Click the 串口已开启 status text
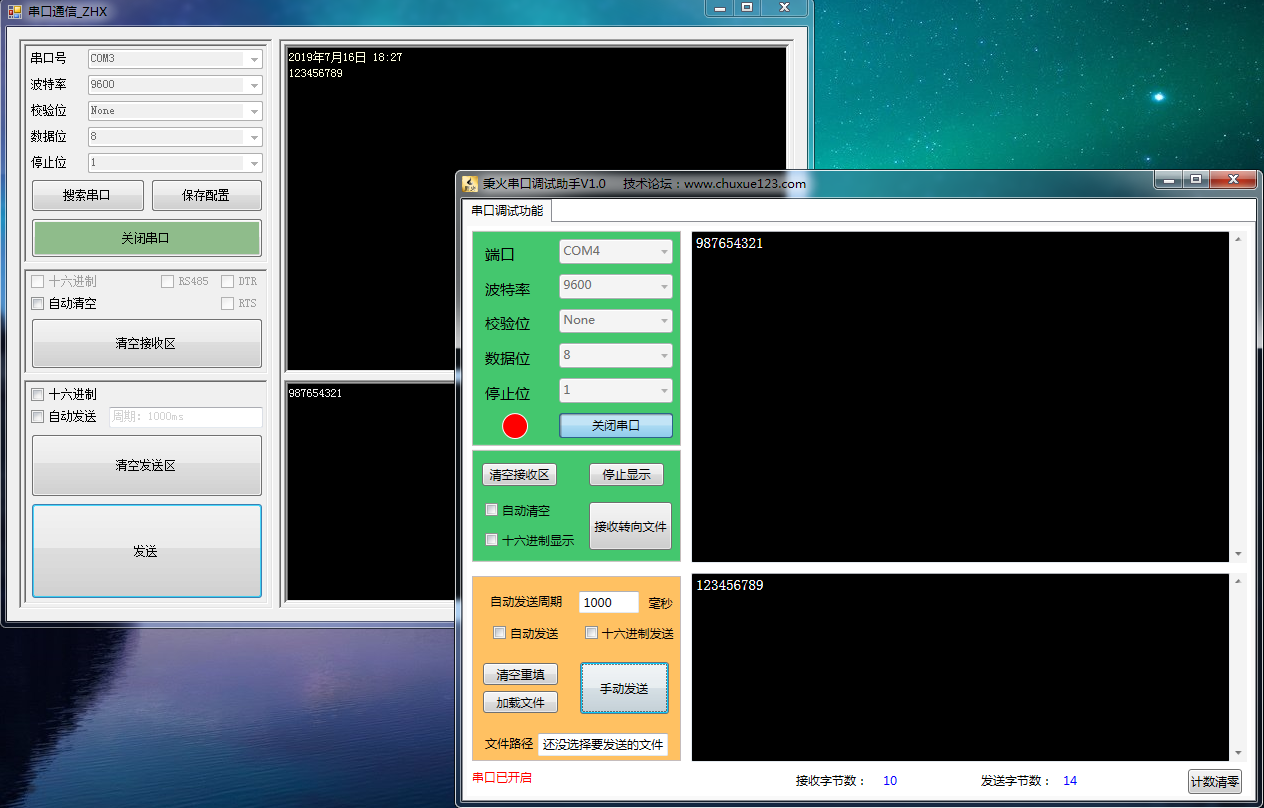1264x808 pixels. click(502, 777)
